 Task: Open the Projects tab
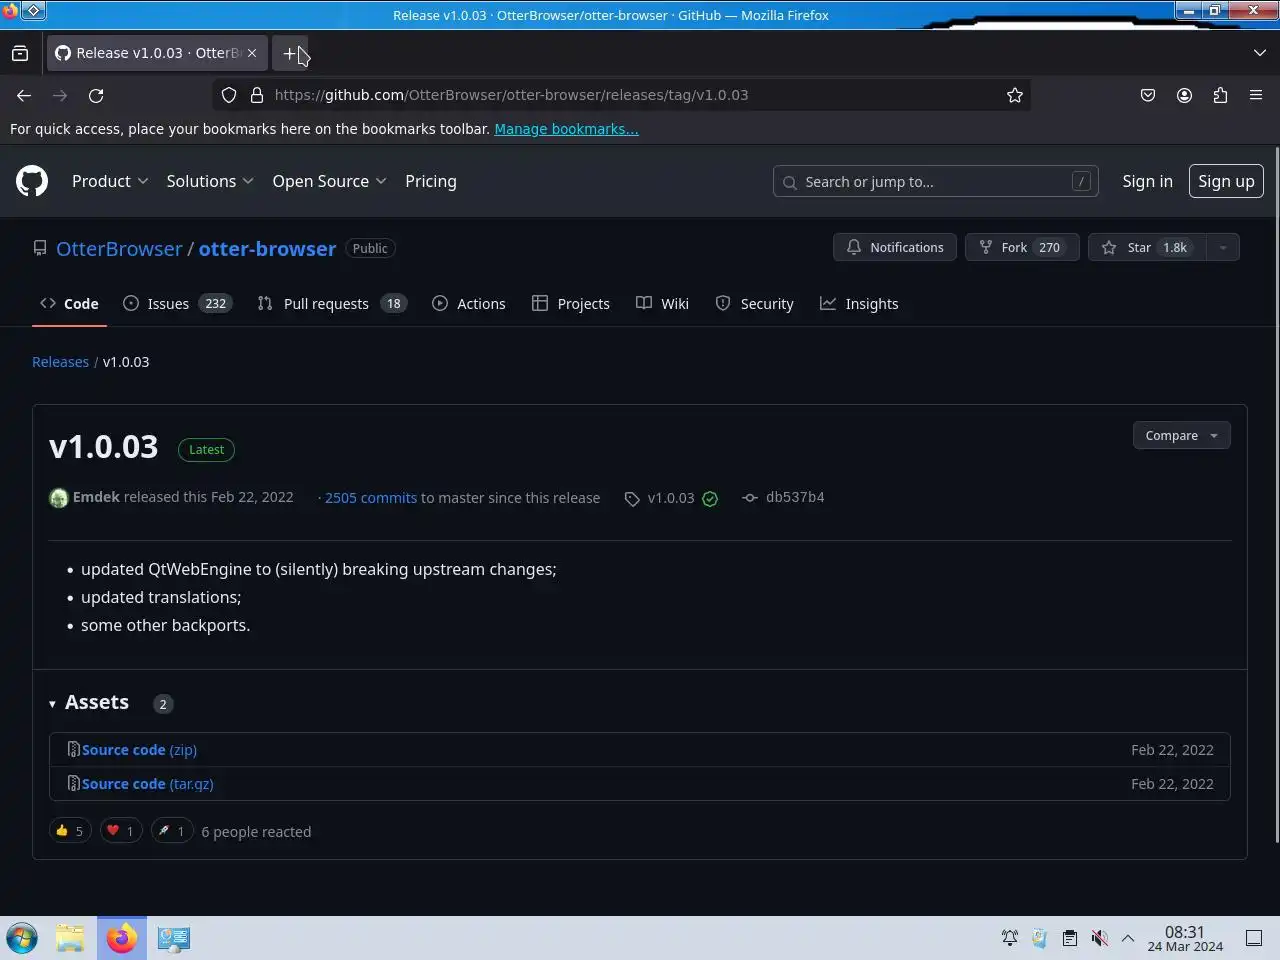coord(571,304)
